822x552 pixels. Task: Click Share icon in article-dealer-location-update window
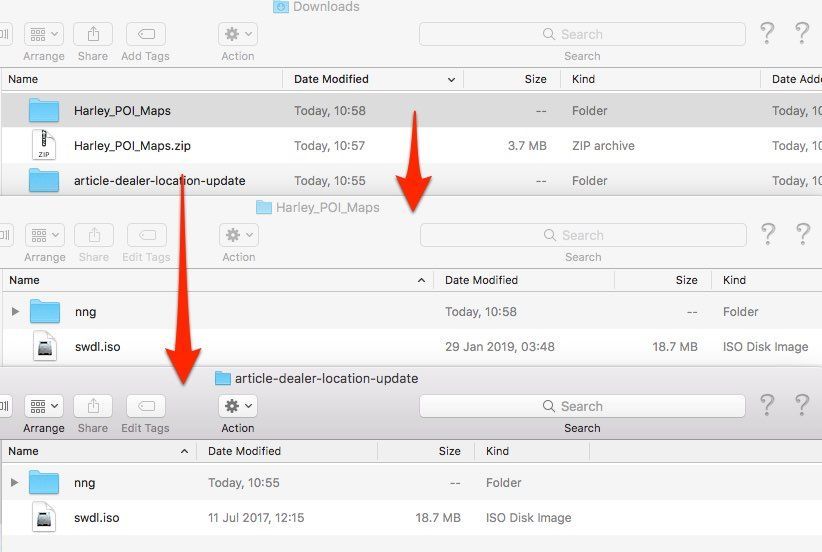93,406
